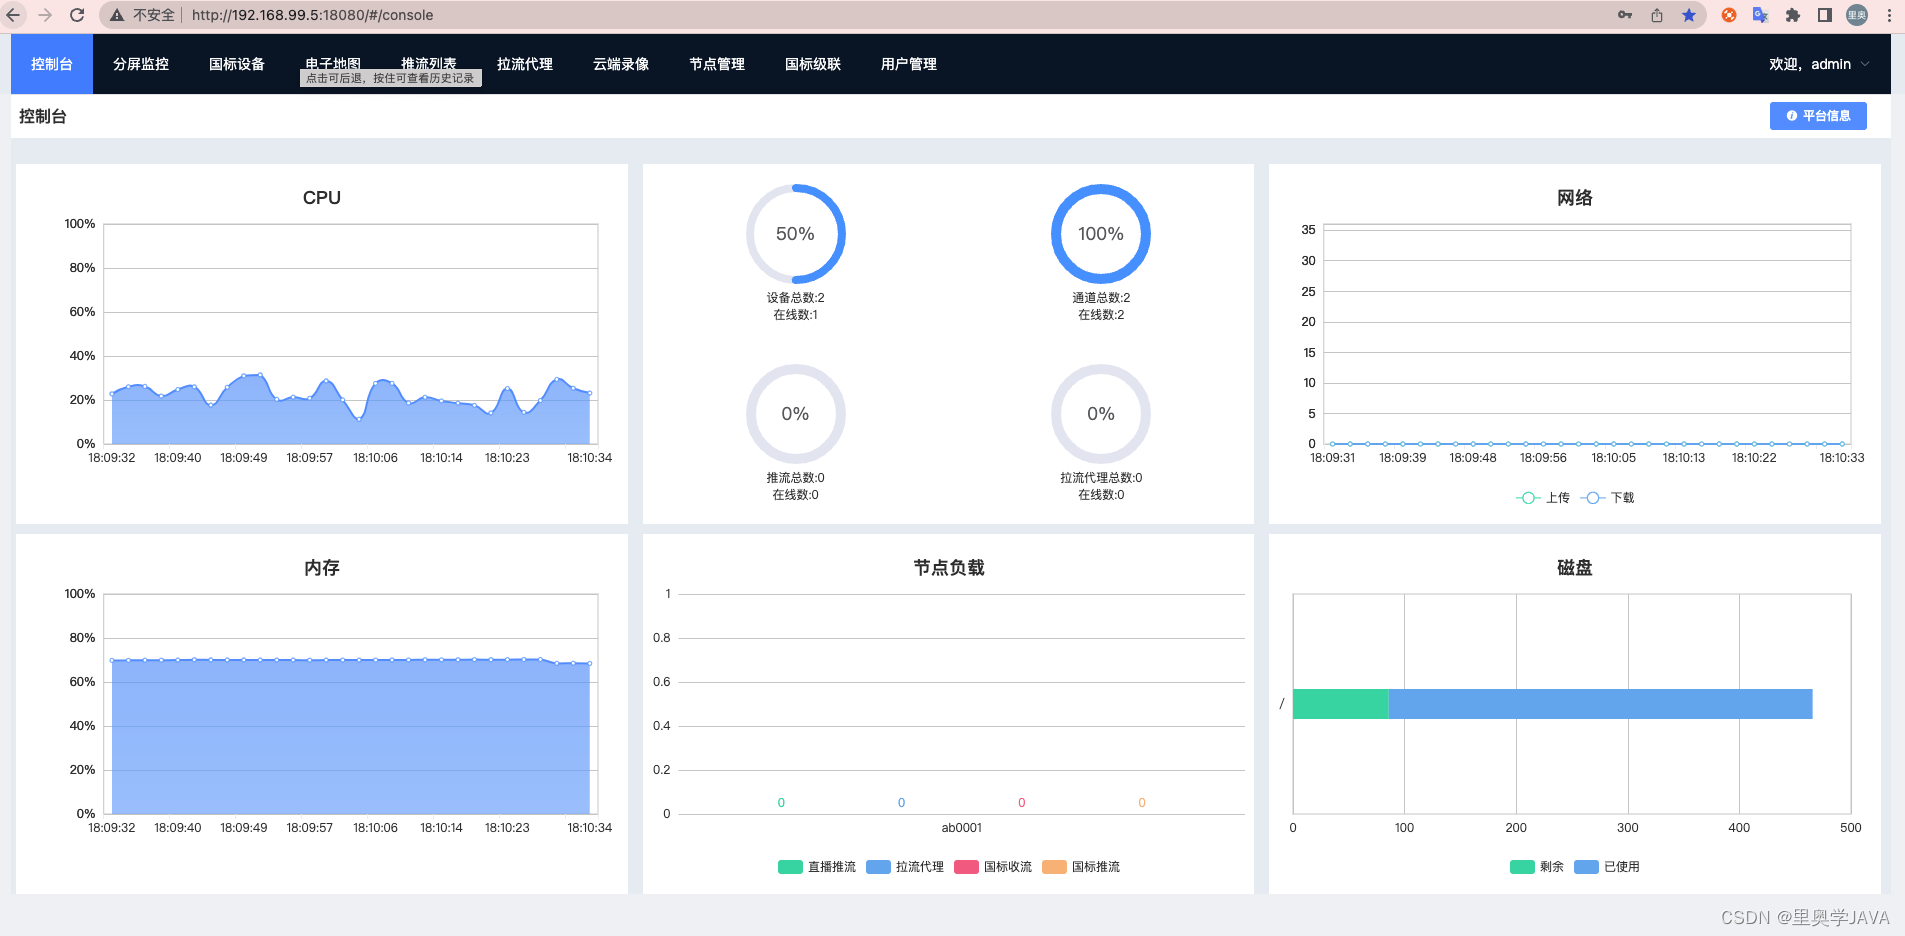
Task: Open the 用户管理 navigation tab
Action: click(x=909, y=64)
